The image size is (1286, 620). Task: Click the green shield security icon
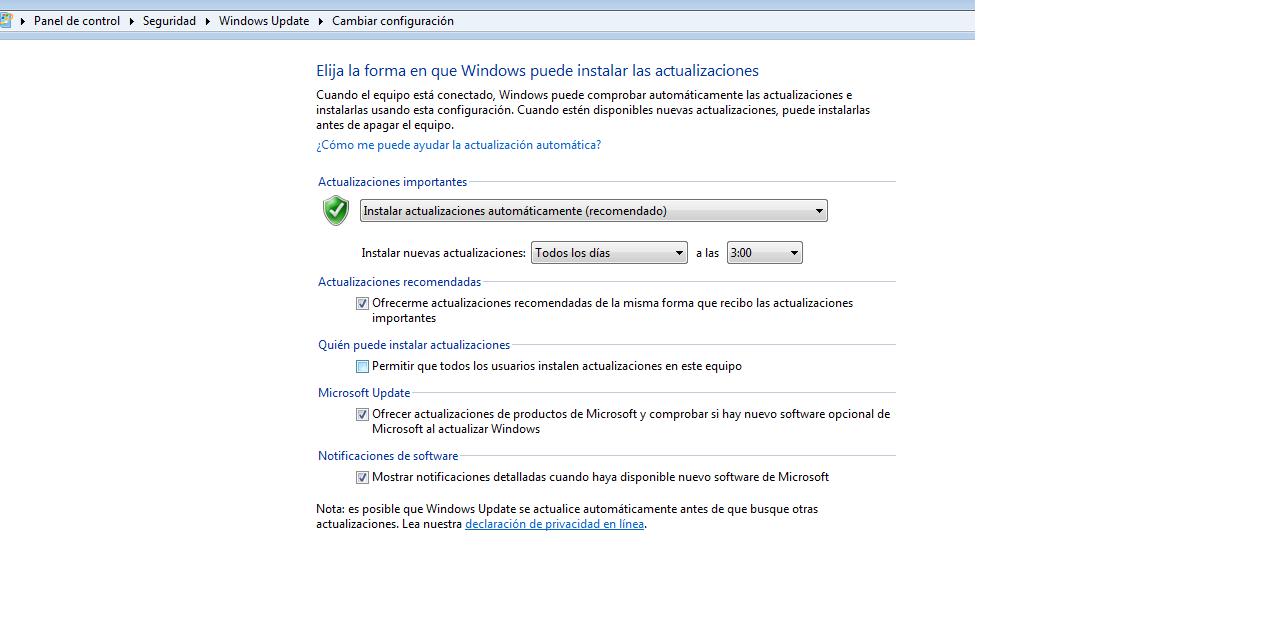(336, 211)
